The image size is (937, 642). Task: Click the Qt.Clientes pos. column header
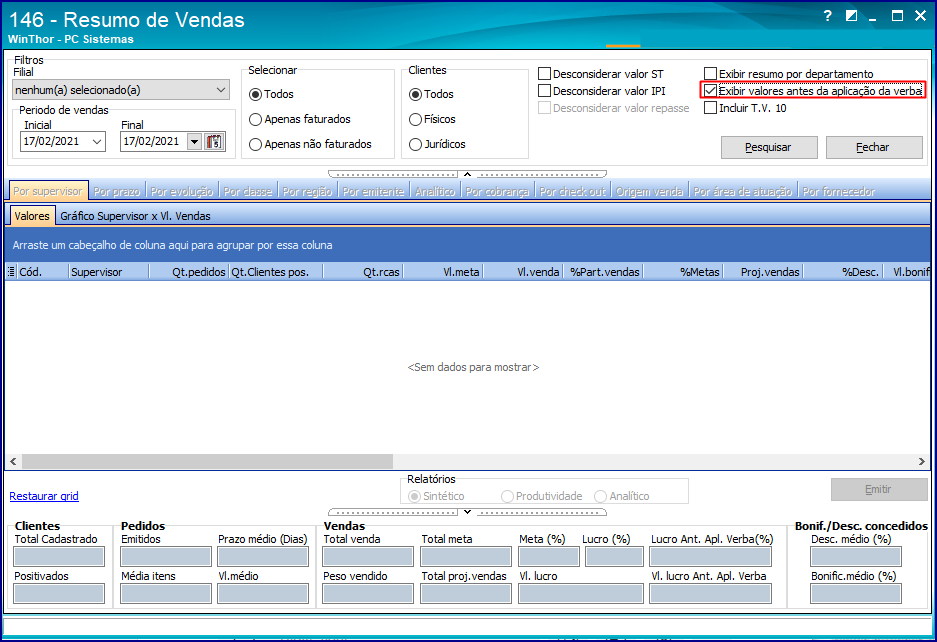[x=276, y=272]
